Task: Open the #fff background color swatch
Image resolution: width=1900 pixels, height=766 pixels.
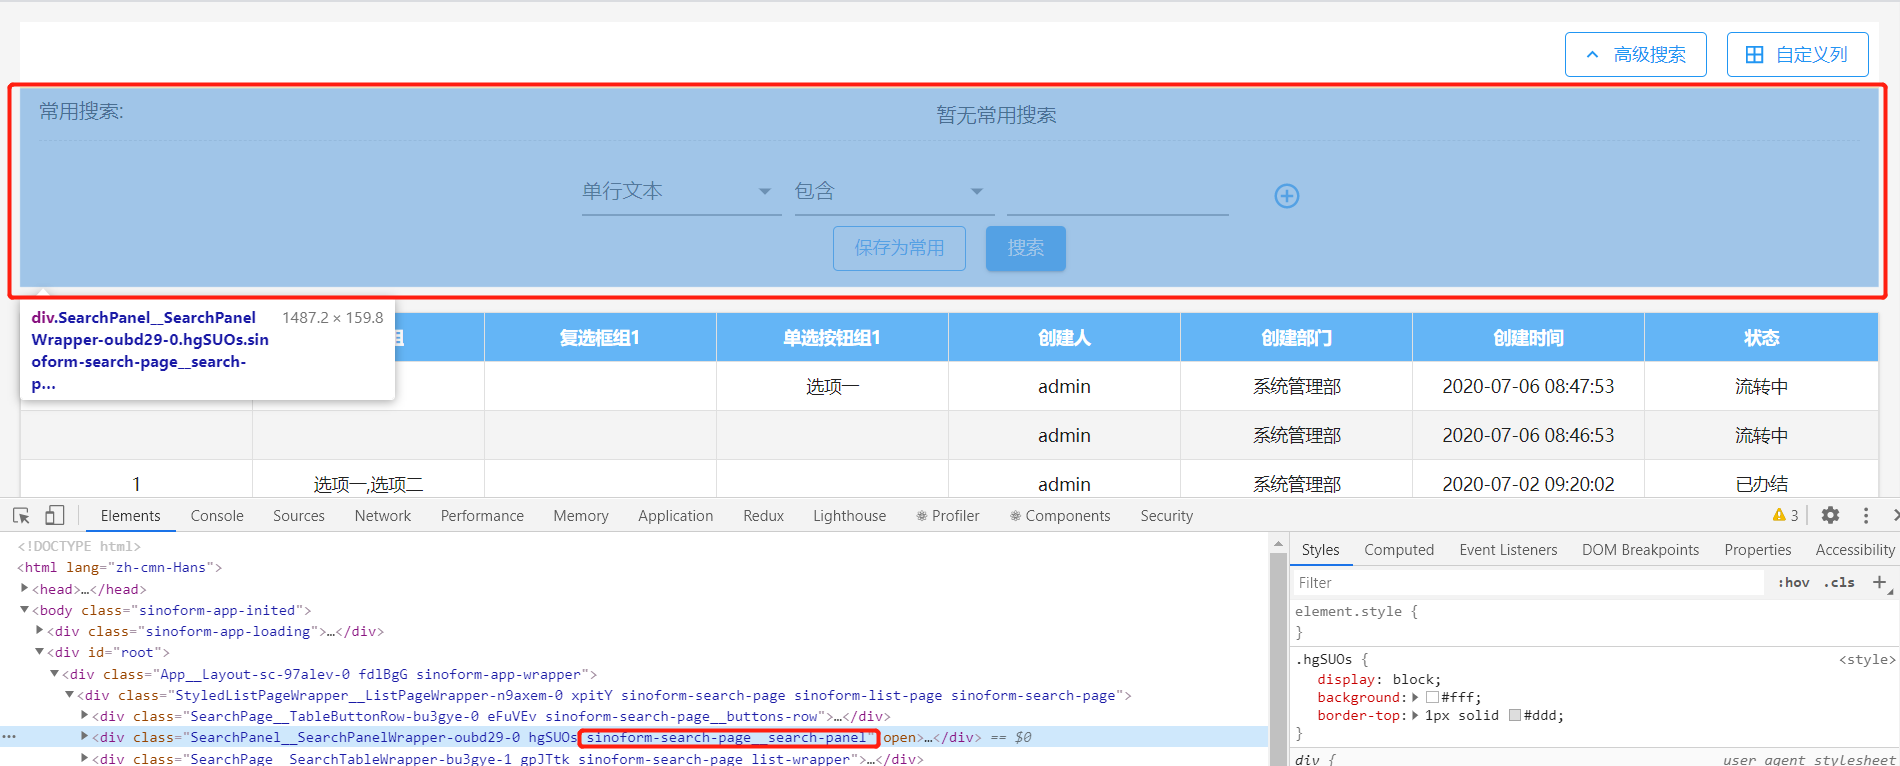Action: coord(1432,697)
